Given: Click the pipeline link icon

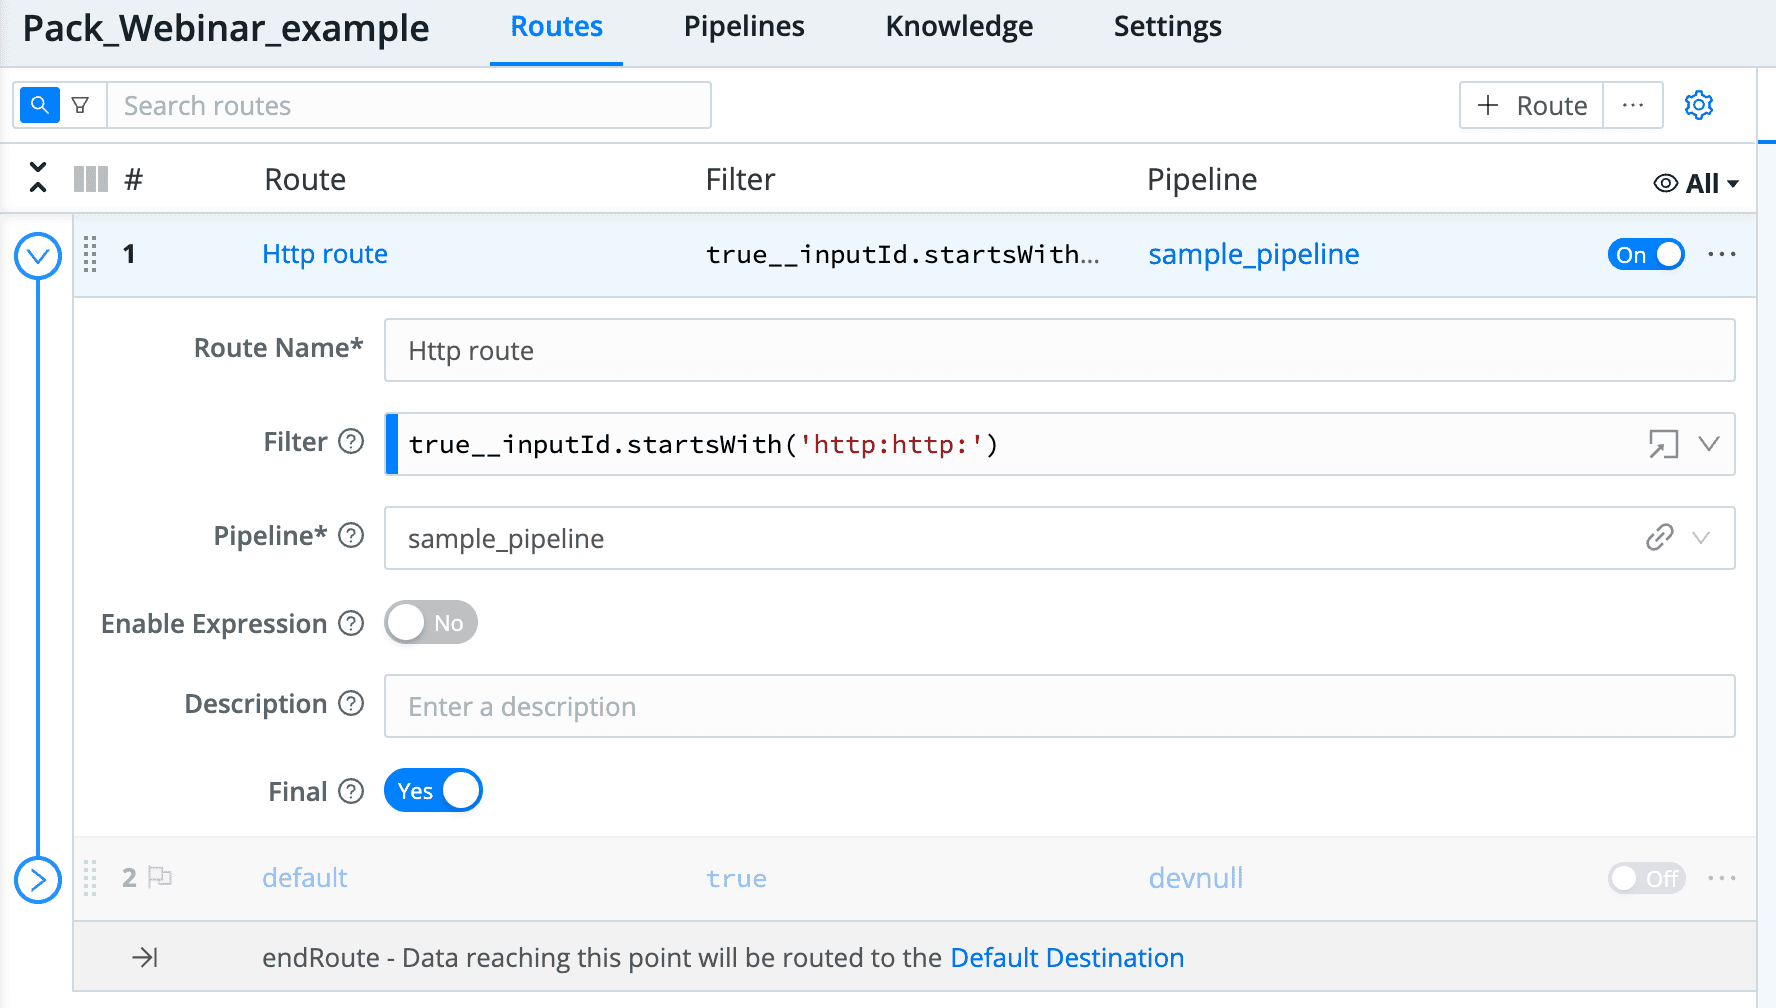Looking at the screenshot, I should 1659,538.
